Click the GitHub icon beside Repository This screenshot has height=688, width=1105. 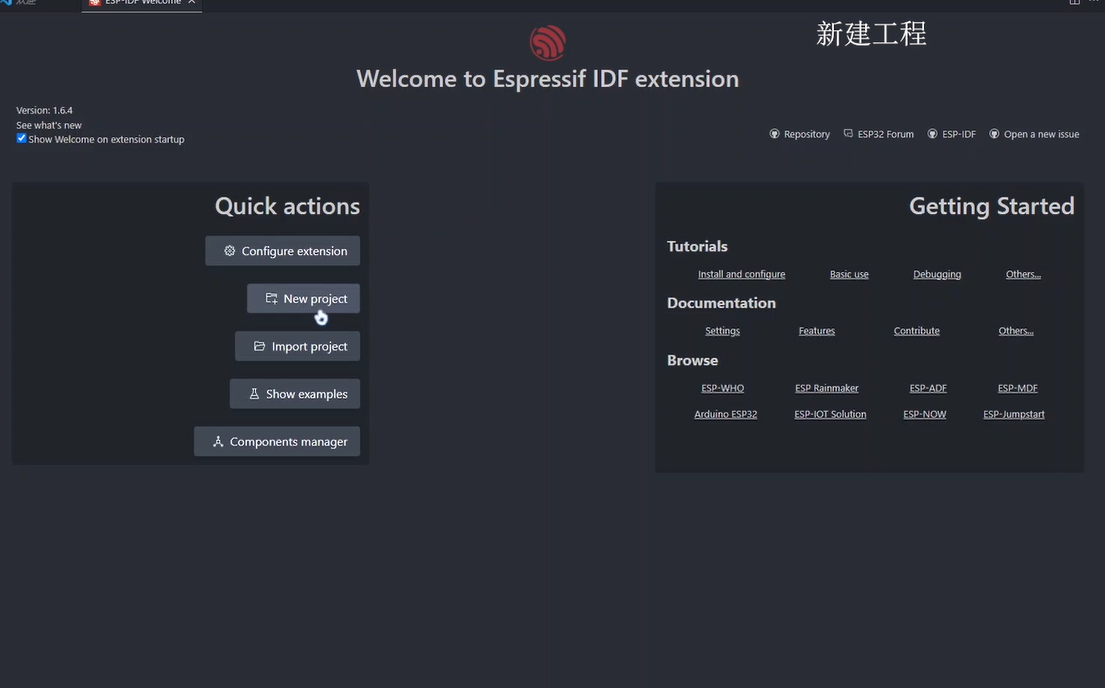774,134
